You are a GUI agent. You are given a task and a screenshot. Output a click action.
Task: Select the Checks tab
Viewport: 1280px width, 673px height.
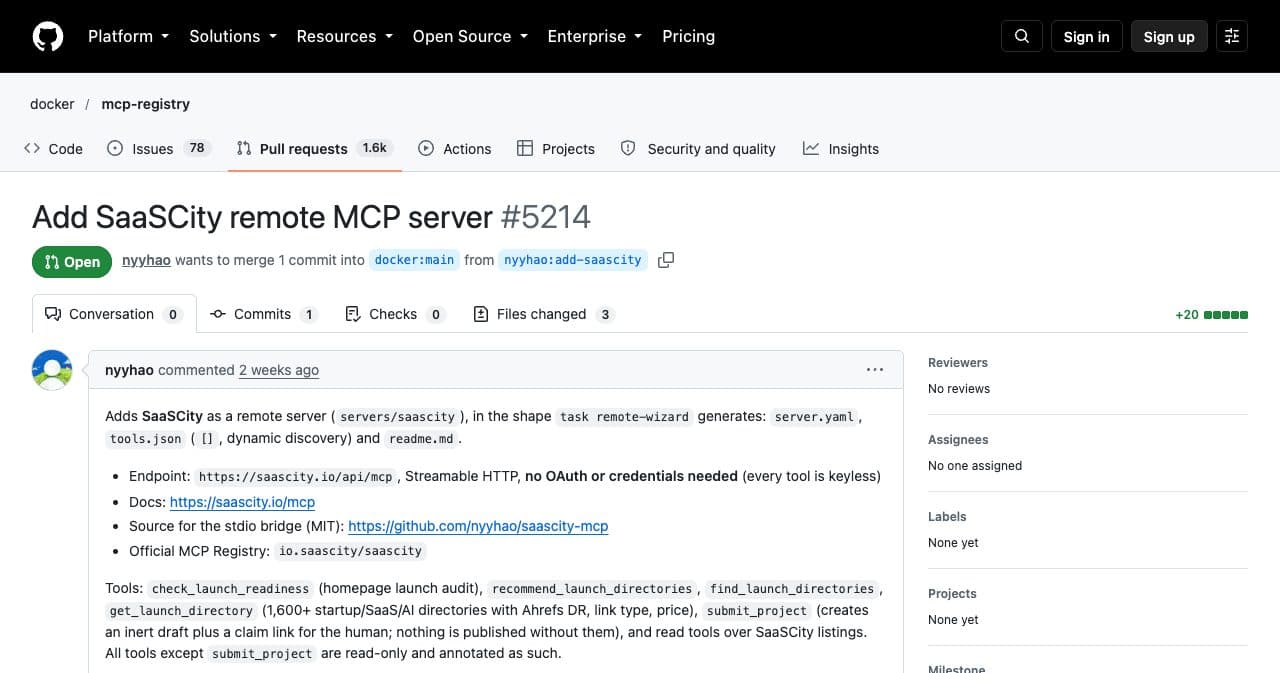coord(394,314)
